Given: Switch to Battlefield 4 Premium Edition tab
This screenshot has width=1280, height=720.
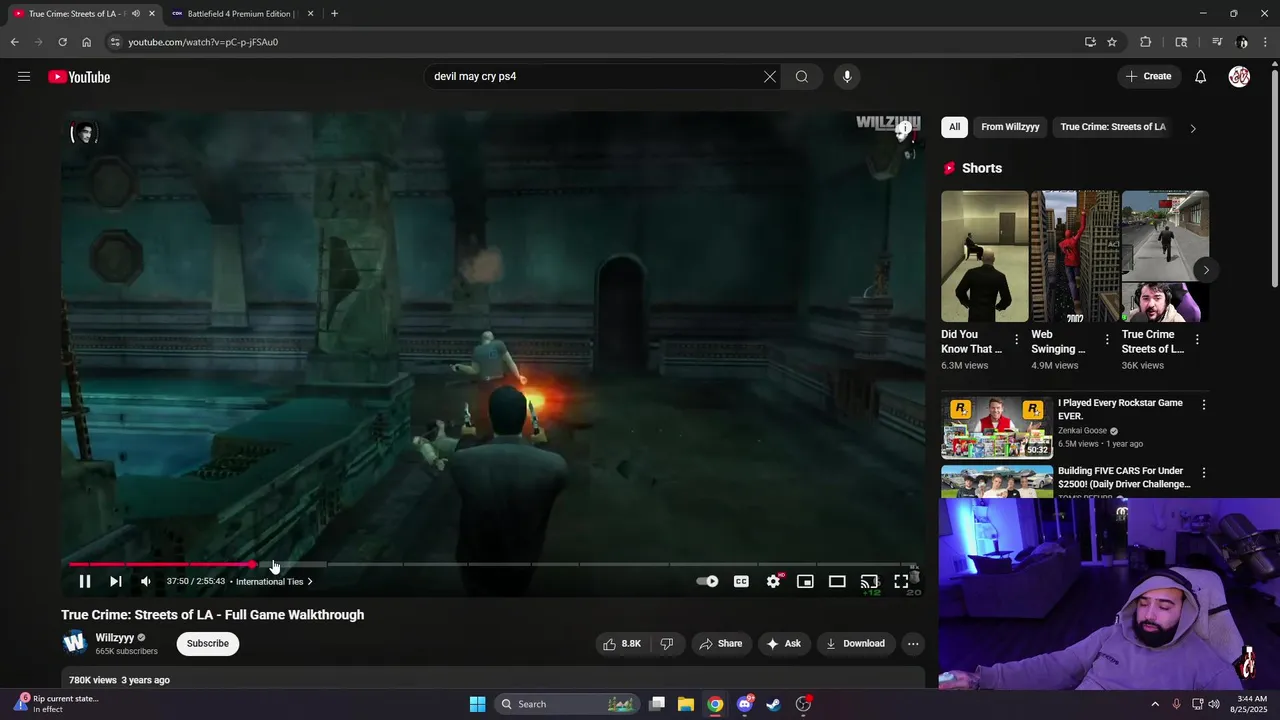Looking at the screenshot, I should 240,14.
